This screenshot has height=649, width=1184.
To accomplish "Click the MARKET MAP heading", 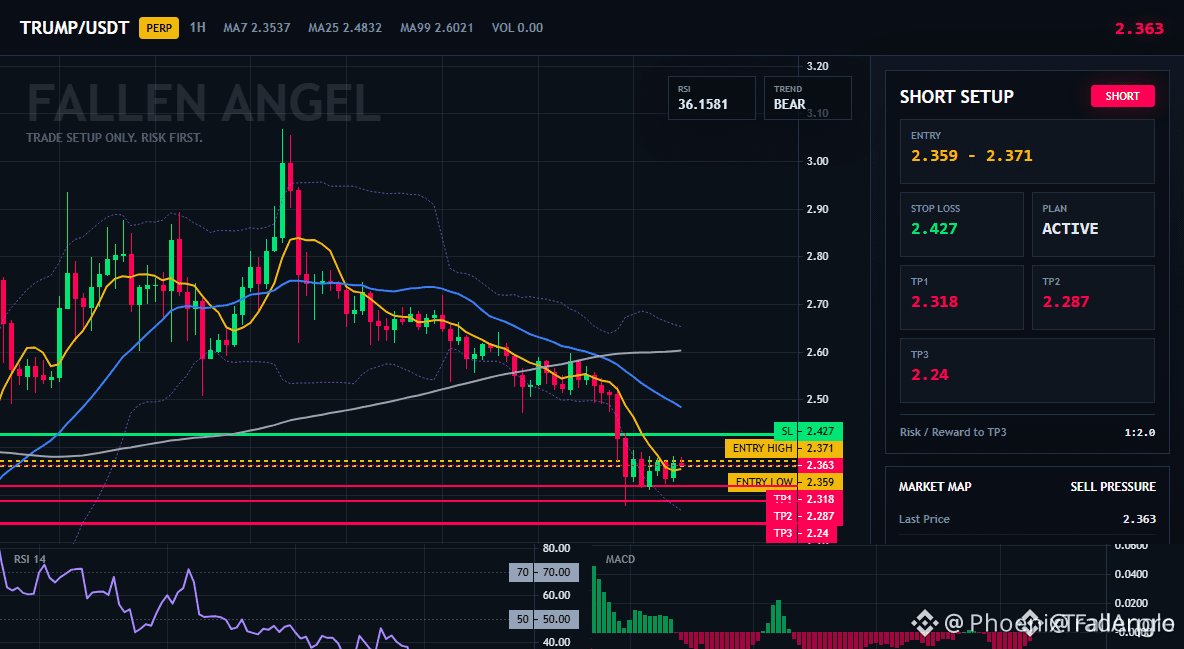I will 935,487.
